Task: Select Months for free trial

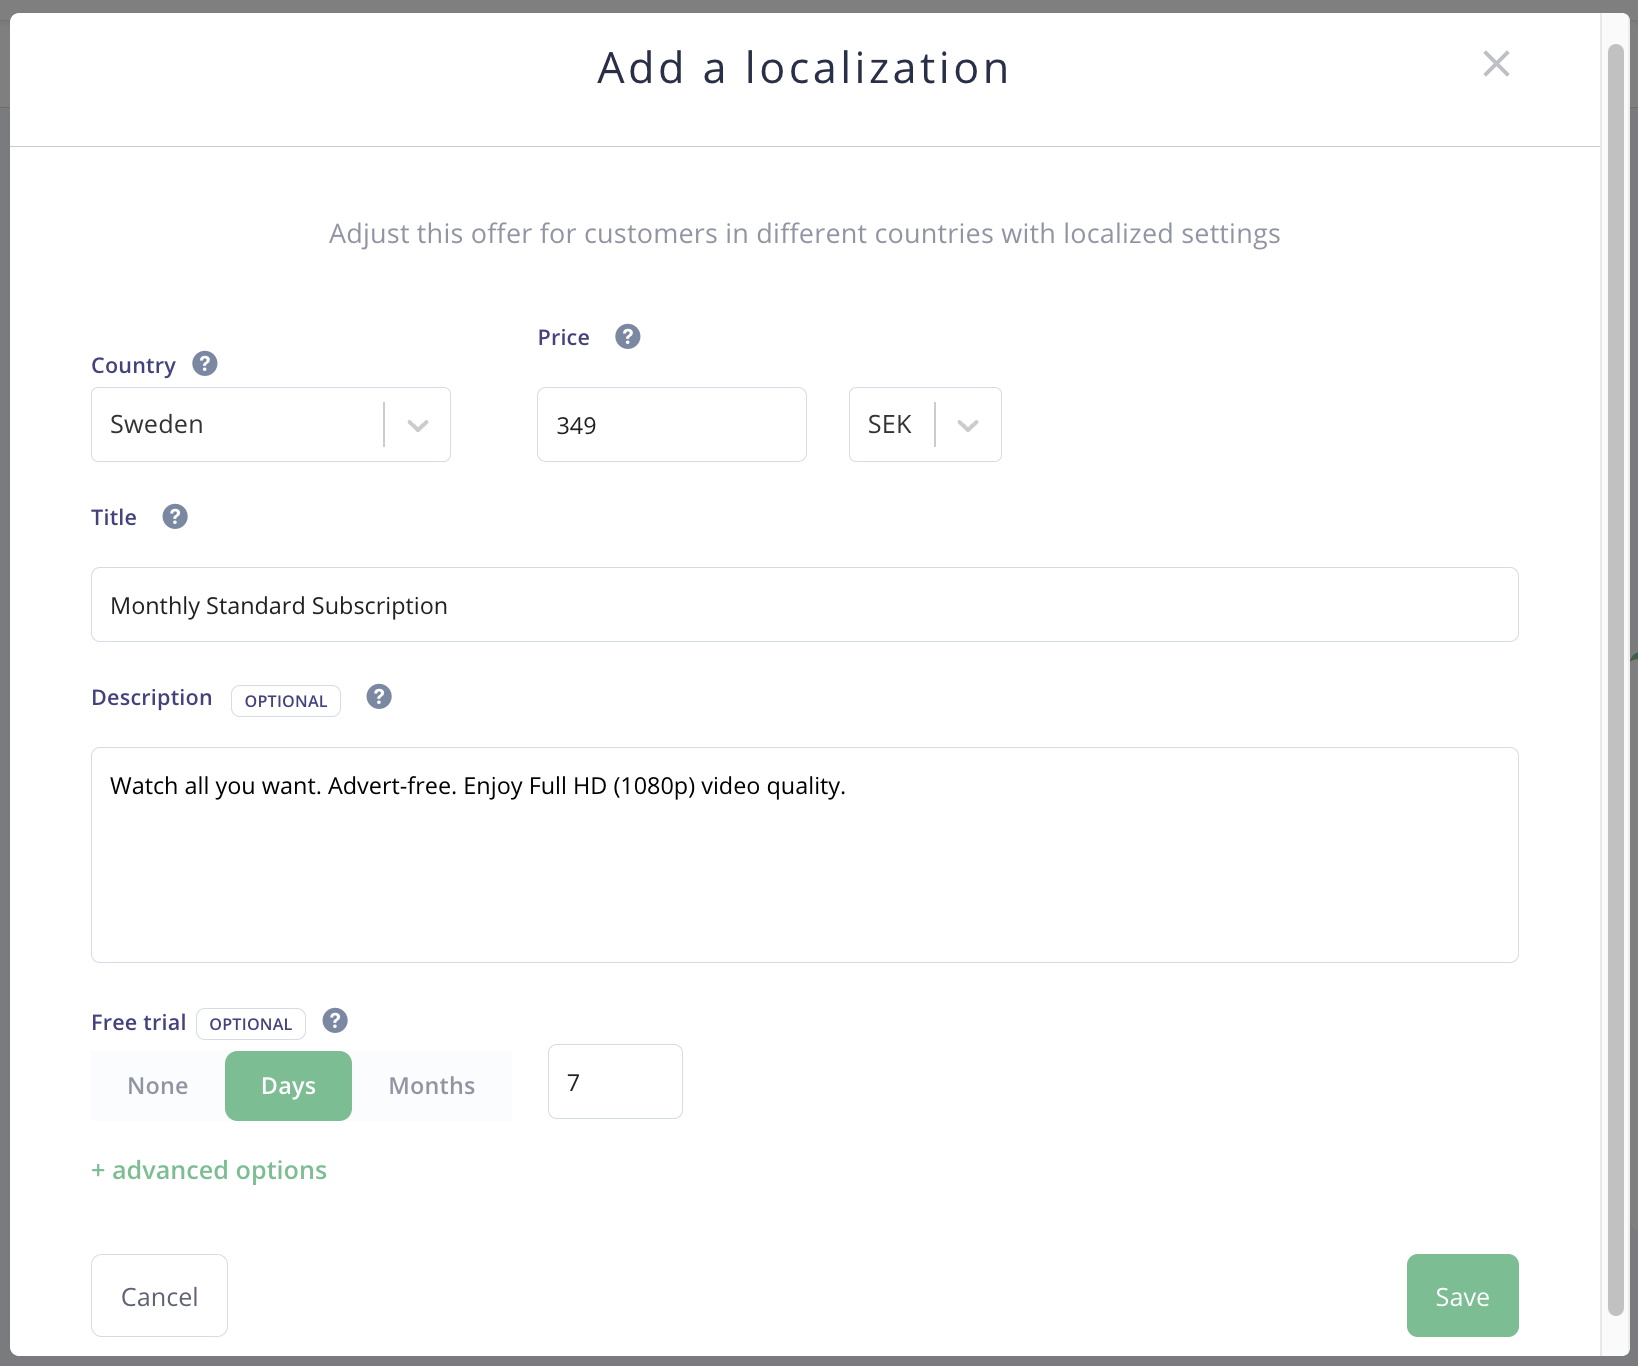Action: pyautogui.click(x=432, y=1086)
